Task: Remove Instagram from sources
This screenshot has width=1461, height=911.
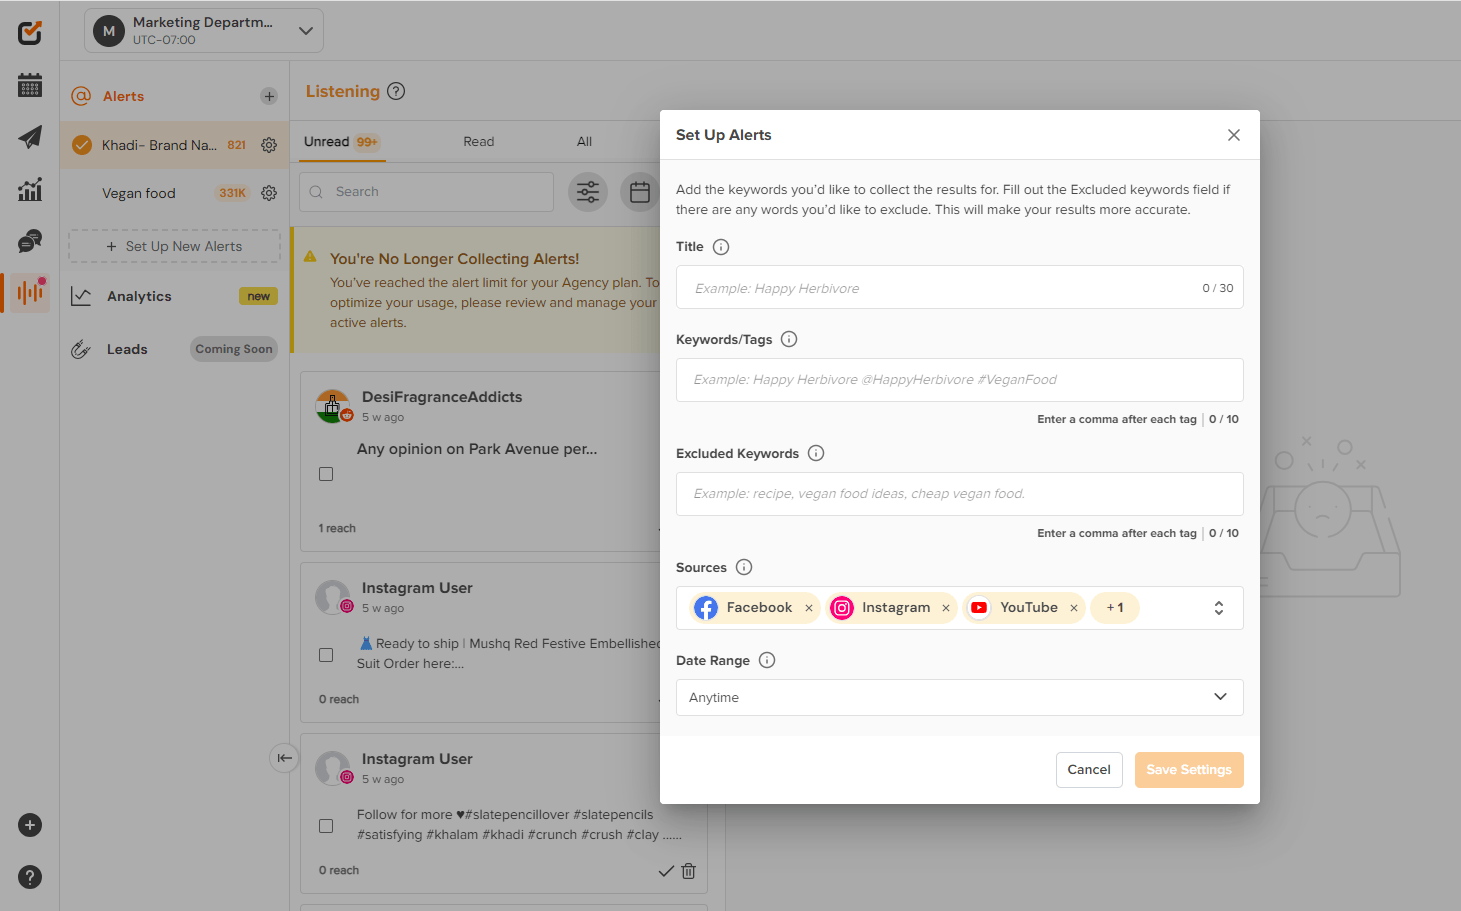Action: 946,608
